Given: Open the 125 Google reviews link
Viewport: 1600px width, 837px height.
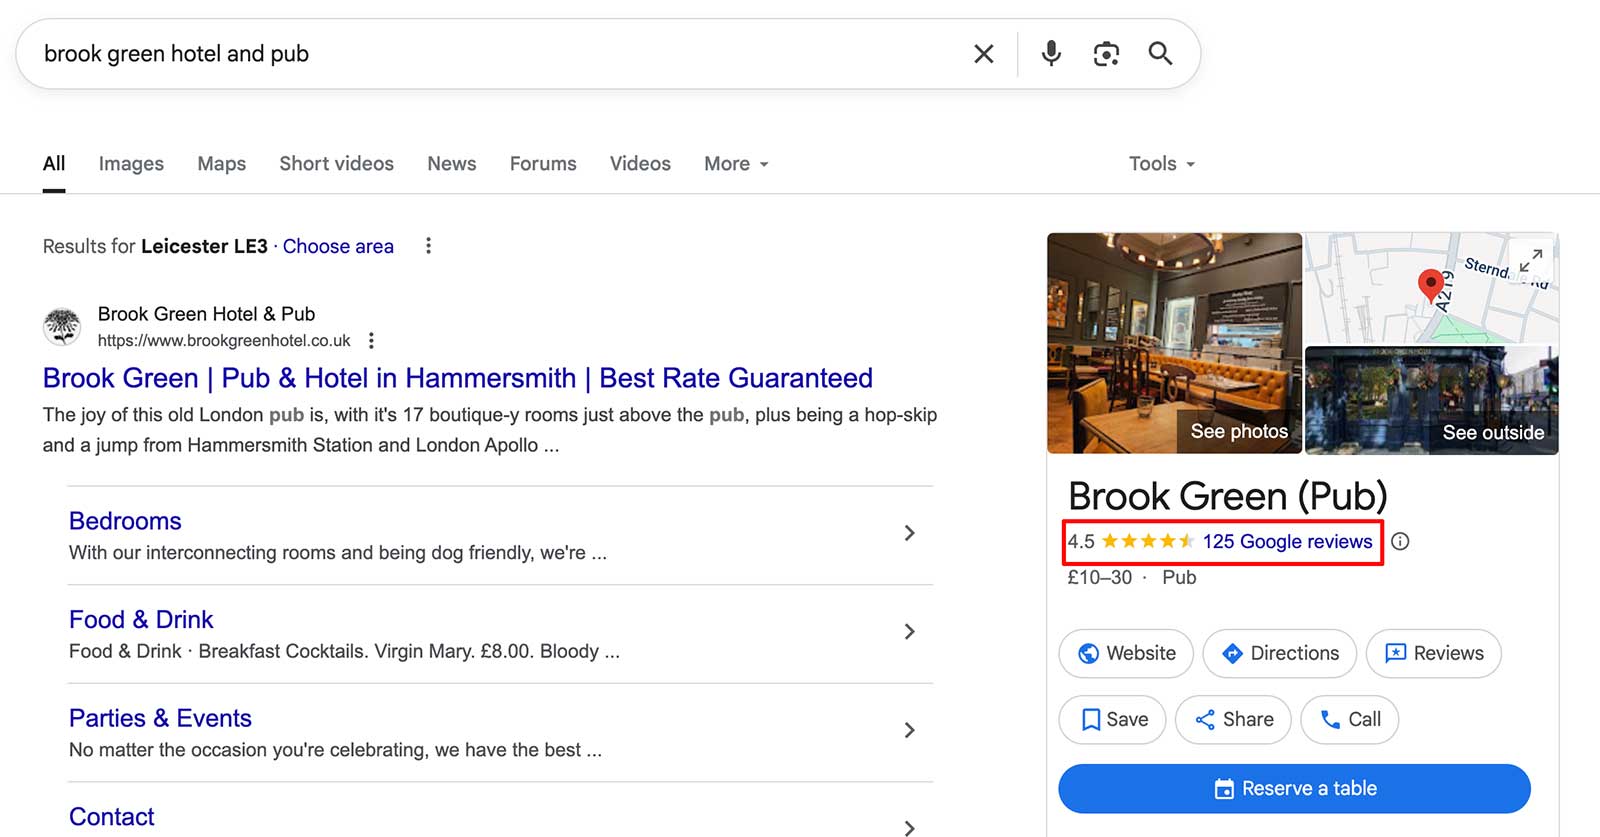Looking at the screenshot, I should [x=1287, y=542].
